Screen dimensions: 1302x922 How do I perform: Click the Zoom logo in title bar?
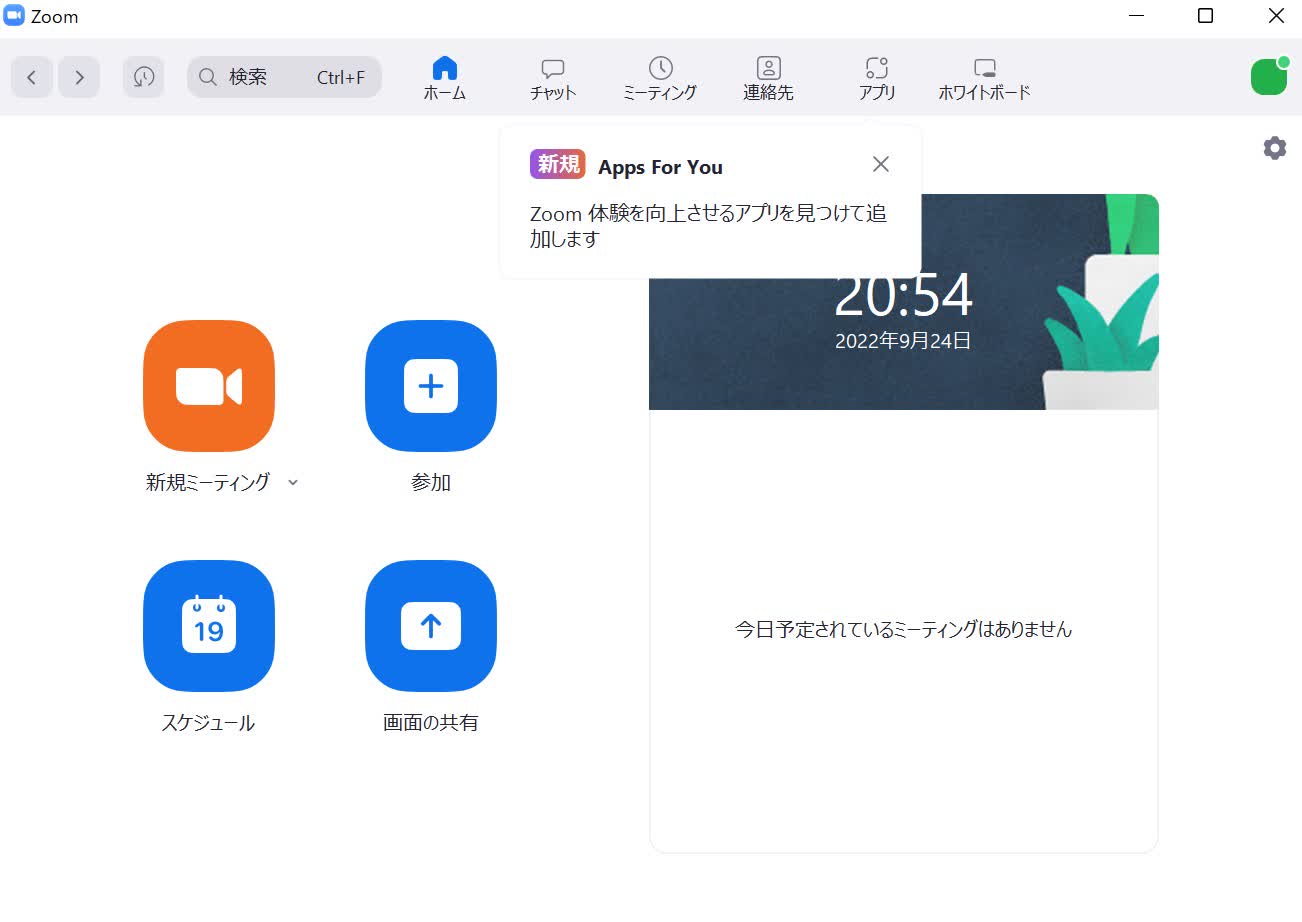point(14,16)
